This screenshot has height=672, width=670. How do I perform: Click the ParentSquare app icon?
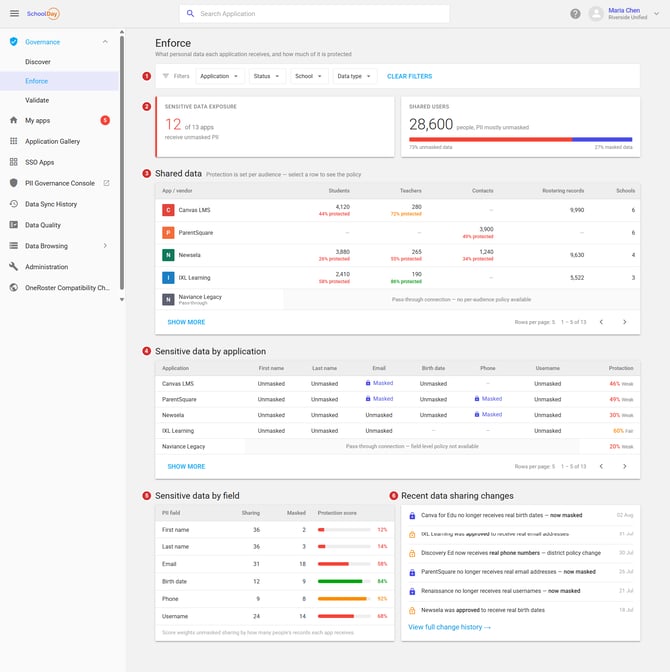(168, 233)
